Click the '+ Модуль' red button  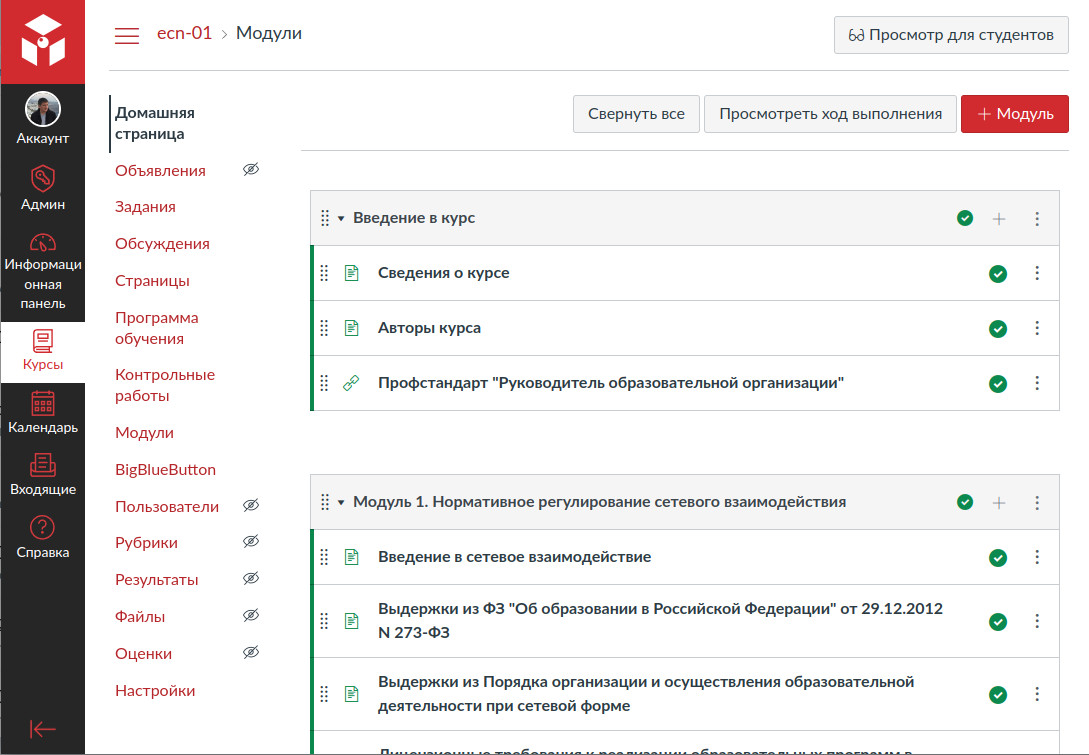click(x=1014, y=114)
